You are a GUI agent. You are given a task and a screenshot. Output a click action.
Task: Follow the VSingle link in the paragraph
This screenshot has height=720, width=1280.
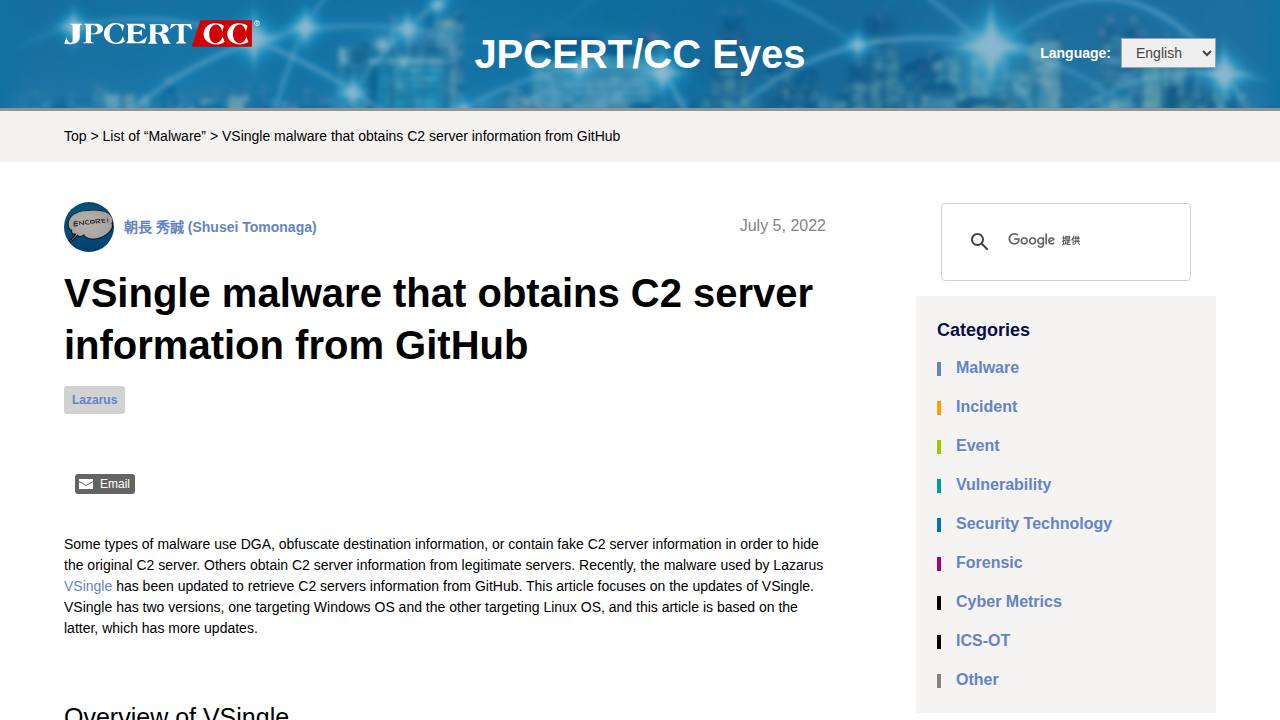88,586
